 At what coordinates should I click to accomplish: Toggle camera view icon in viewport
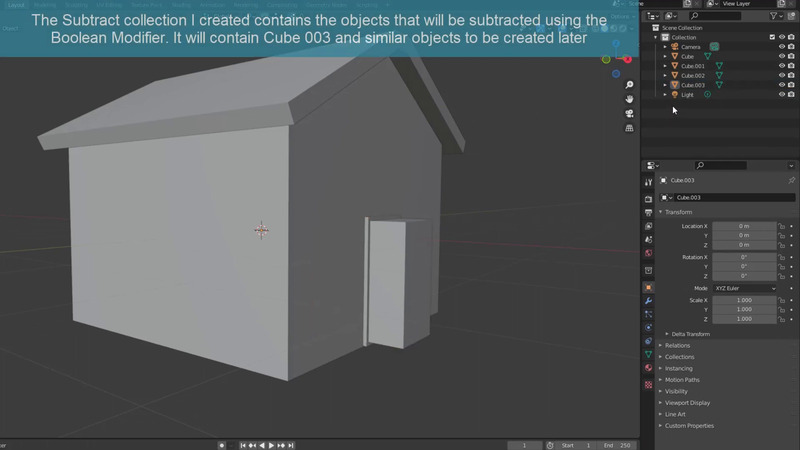point(630,113)
